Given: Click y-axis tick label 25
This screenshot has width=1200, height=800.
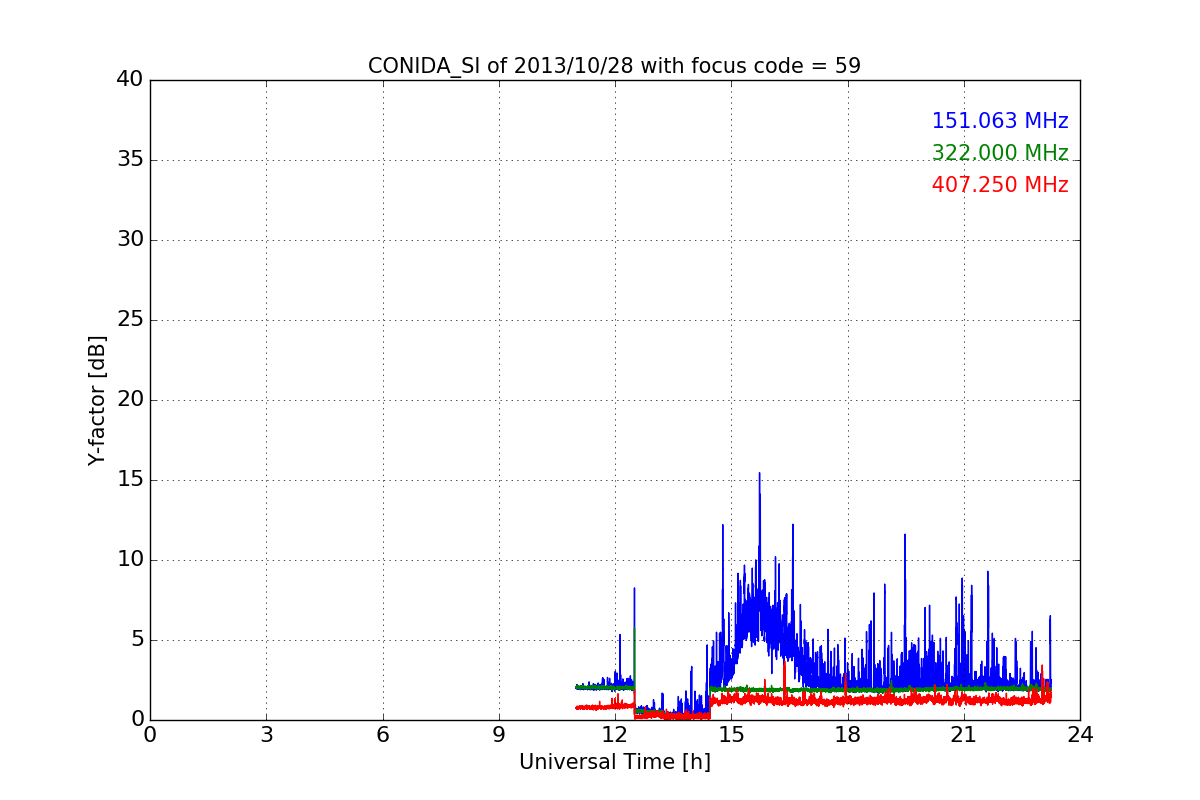Looking at the screenshot, I should coord(130,320).
